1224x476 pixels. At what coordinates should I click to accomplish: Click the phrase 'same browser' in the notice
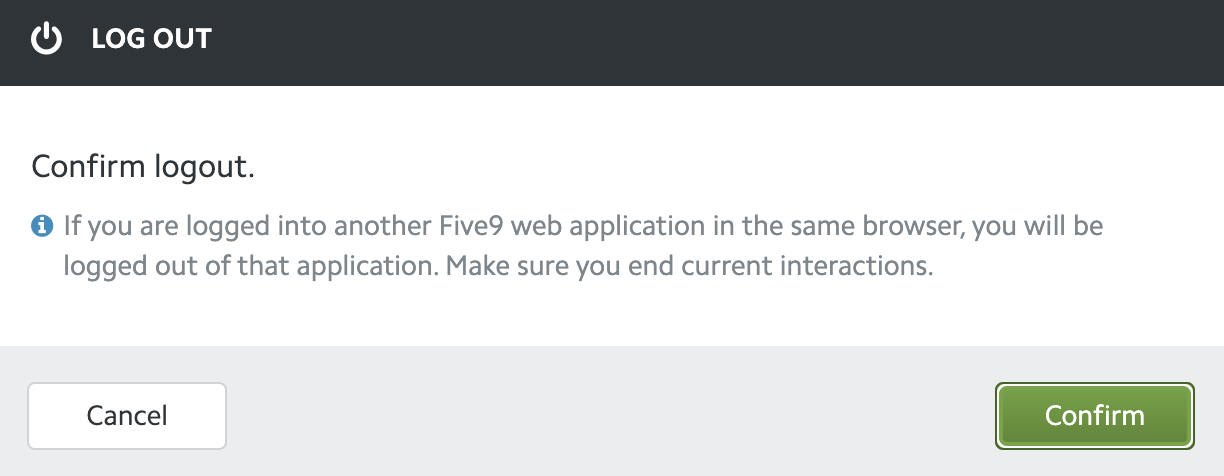[873, 226]
